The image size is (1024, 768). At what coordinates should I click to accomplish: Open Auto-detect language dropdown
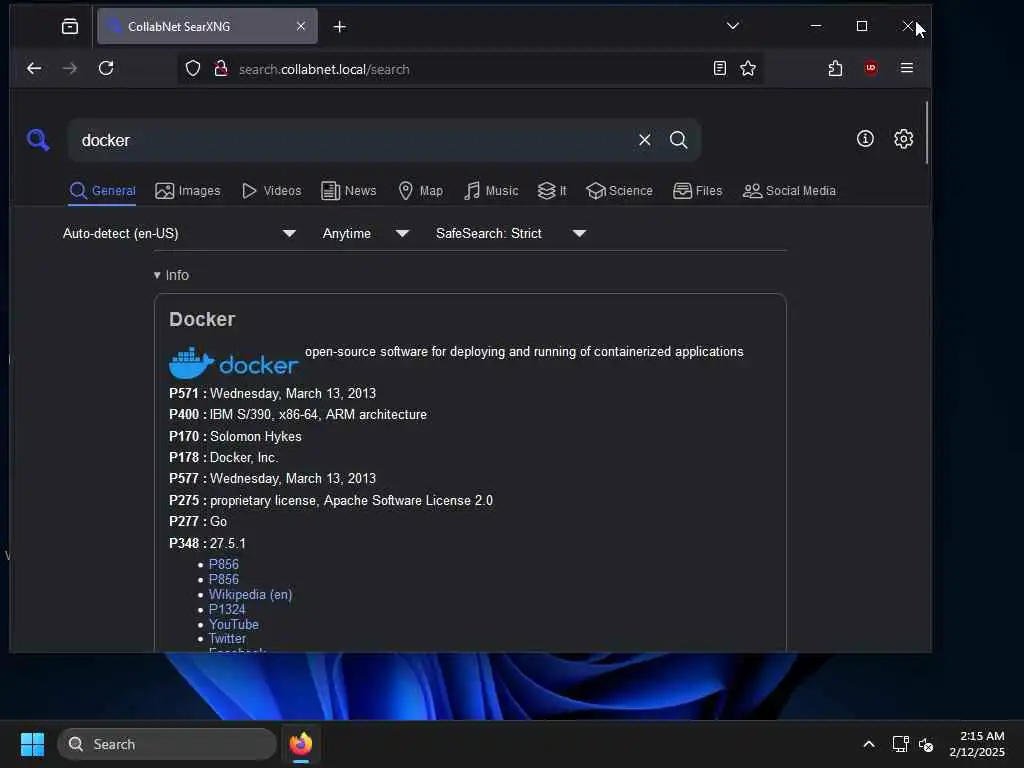point(179,233)
